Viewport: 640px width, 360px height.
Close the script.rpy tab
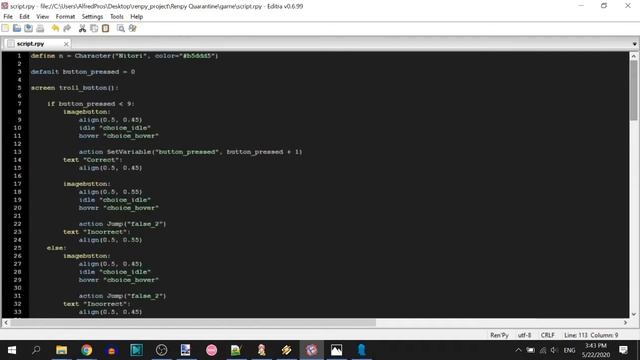[66, 44]
